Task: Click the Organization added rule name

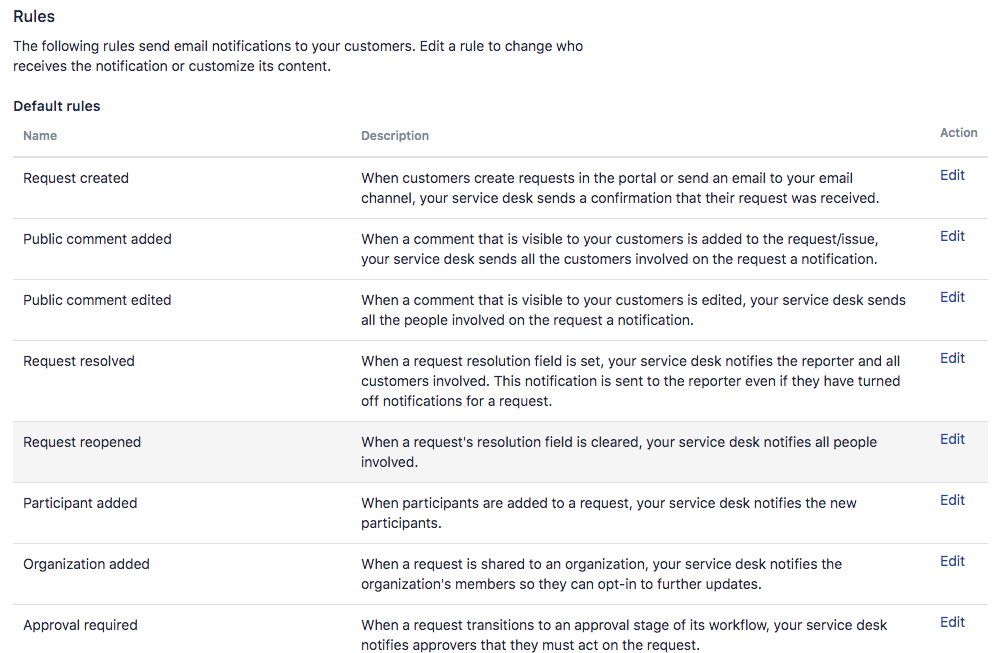Action: coord(86,564)
